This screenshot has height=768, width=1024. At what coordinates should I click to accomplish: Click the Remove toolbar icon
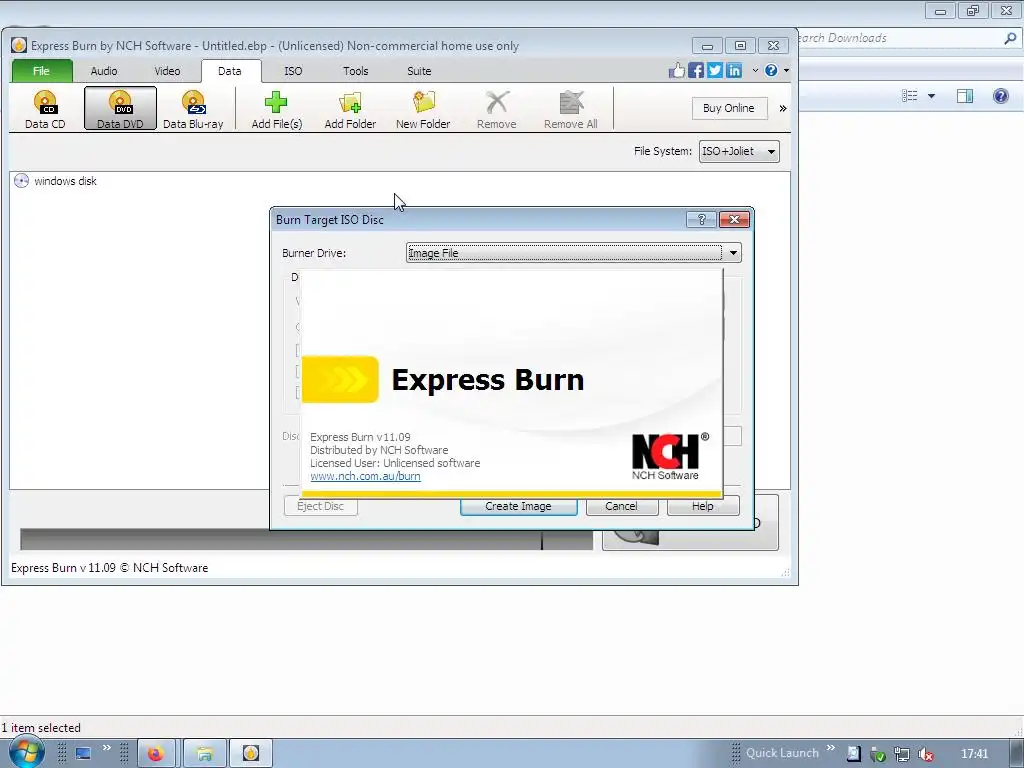[496, 108]
